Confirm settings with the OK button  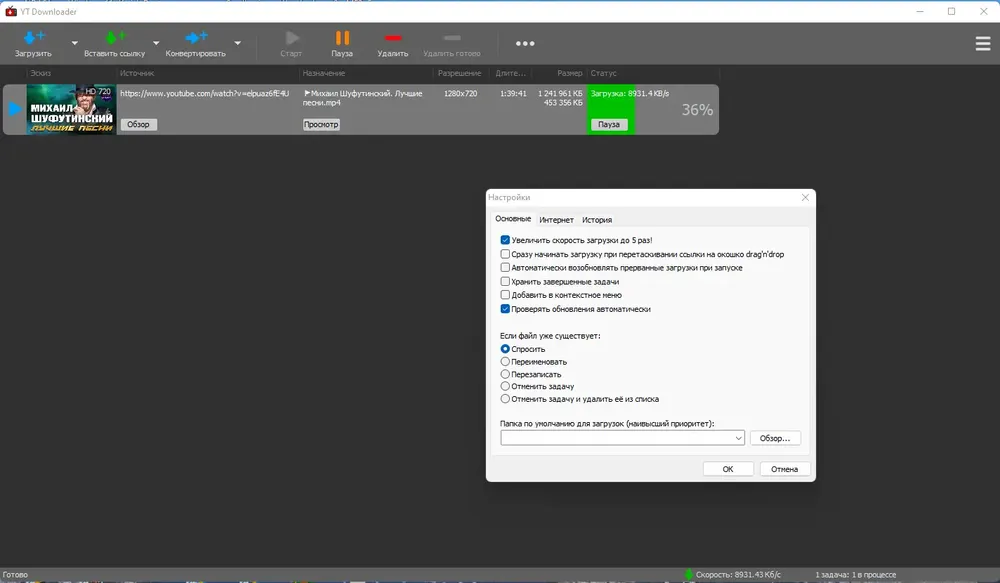coord(728,469)
